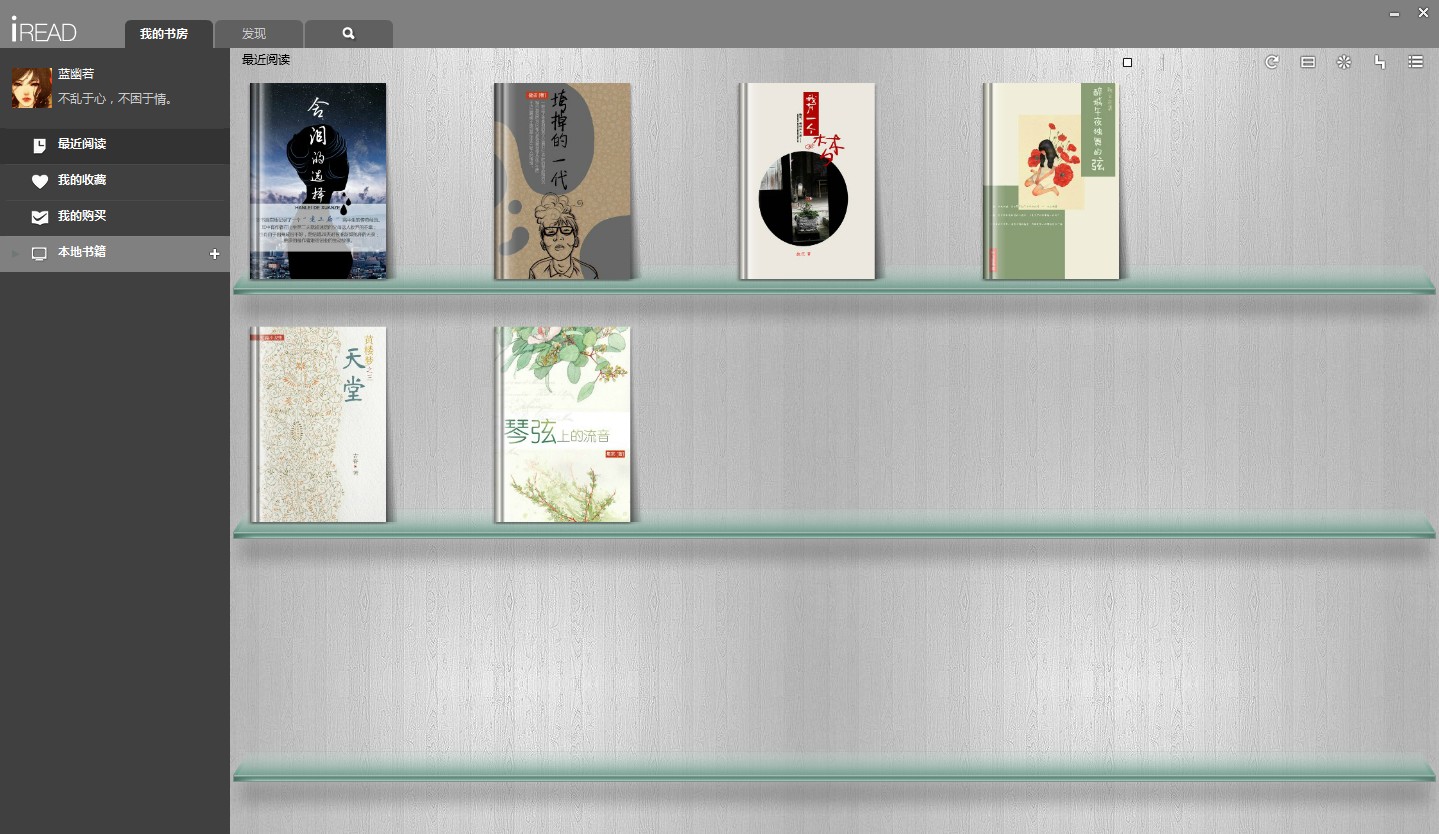
Task: Expand the 本地书籍 tree arrow
Action: (15, 254)
